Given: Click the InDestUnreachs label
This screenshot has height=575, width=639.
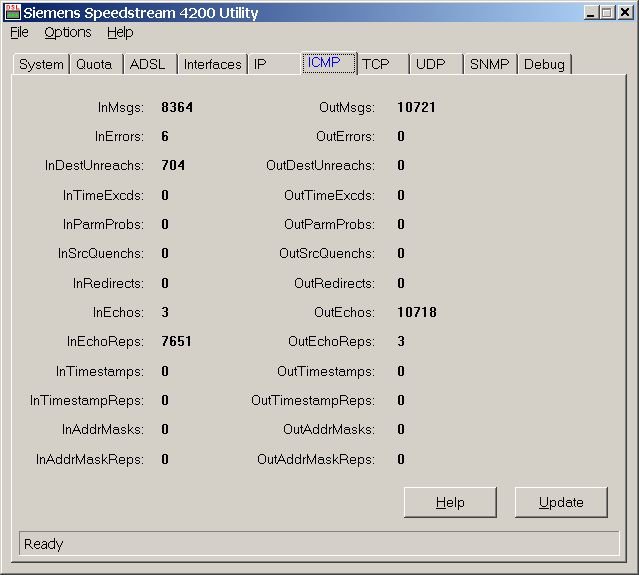Looking at the screenshot, I should 94,165.
